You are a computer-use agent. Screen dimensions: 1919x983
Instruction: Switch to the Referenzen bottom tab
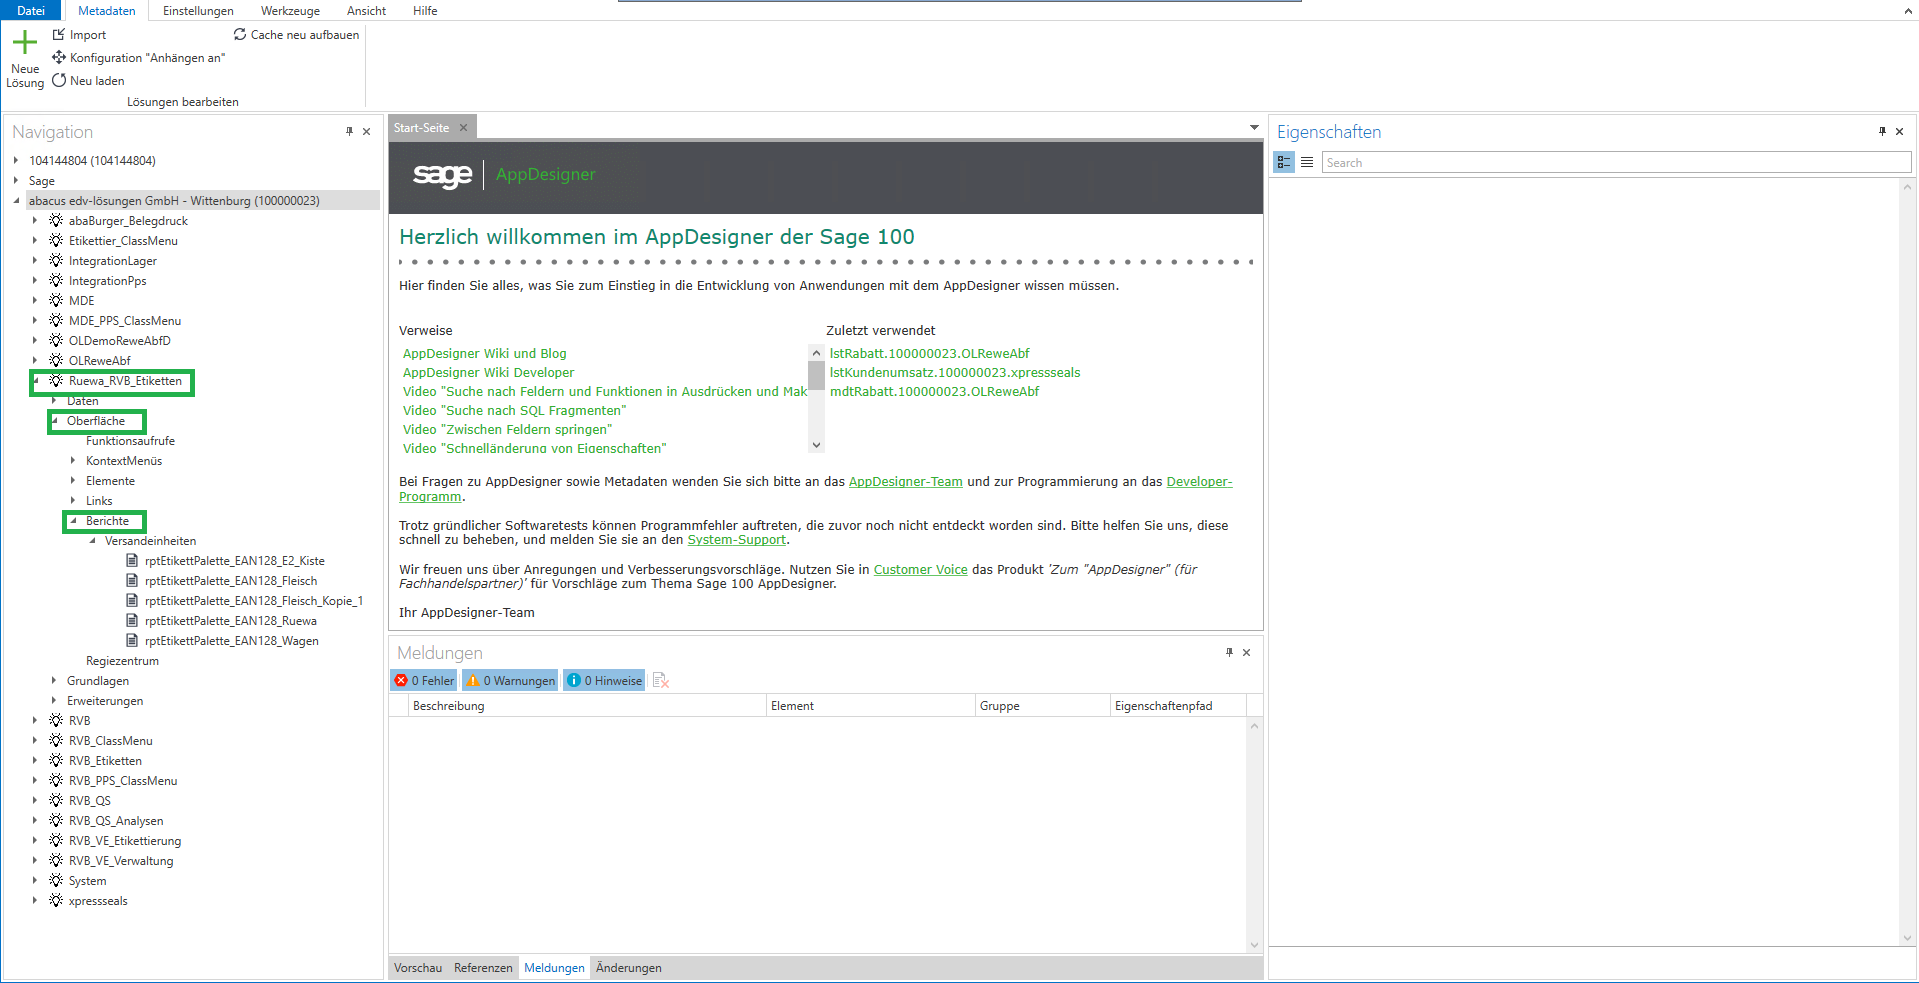click(483, 968)
